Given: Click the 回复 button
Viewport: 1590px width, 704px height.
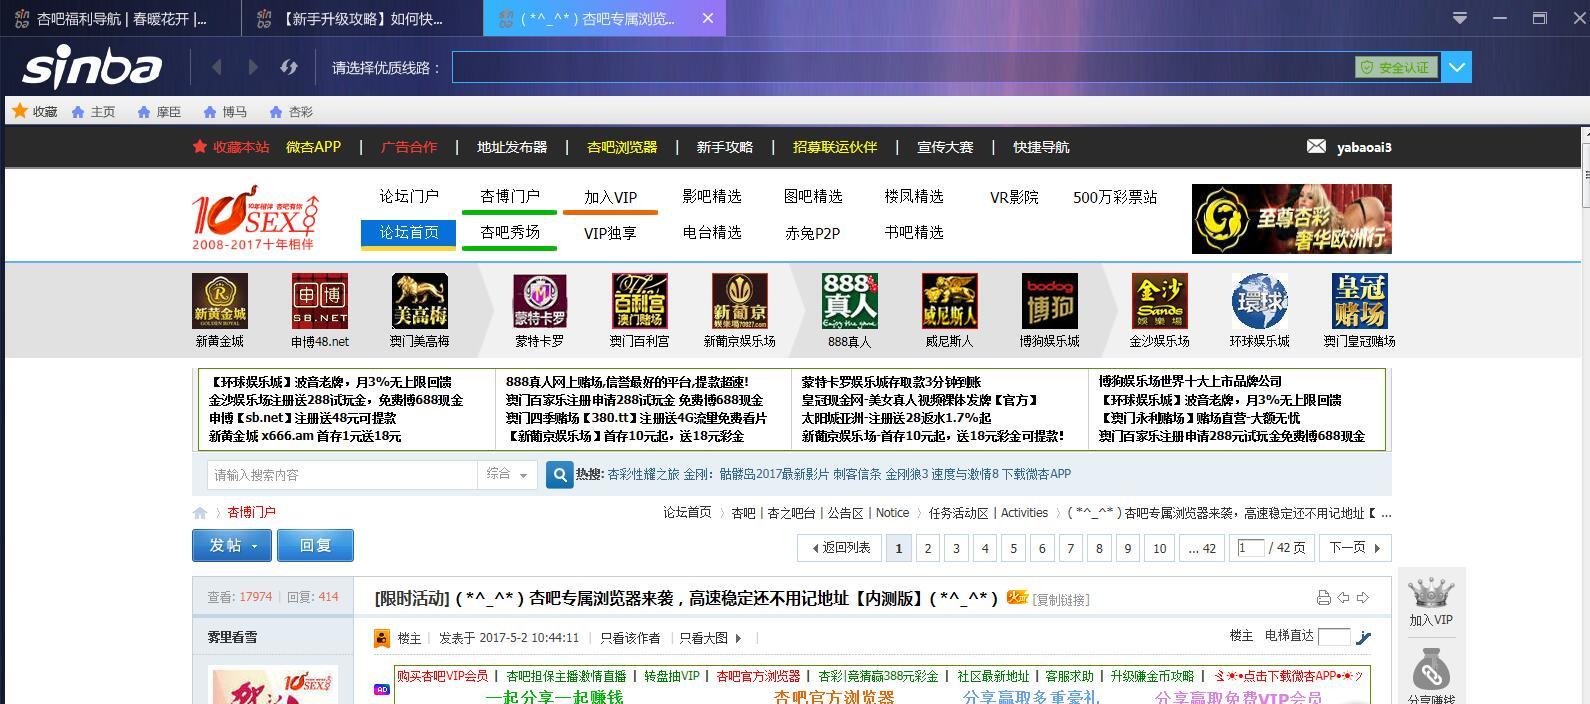Looking at the screenshot, I should (315, 545).
